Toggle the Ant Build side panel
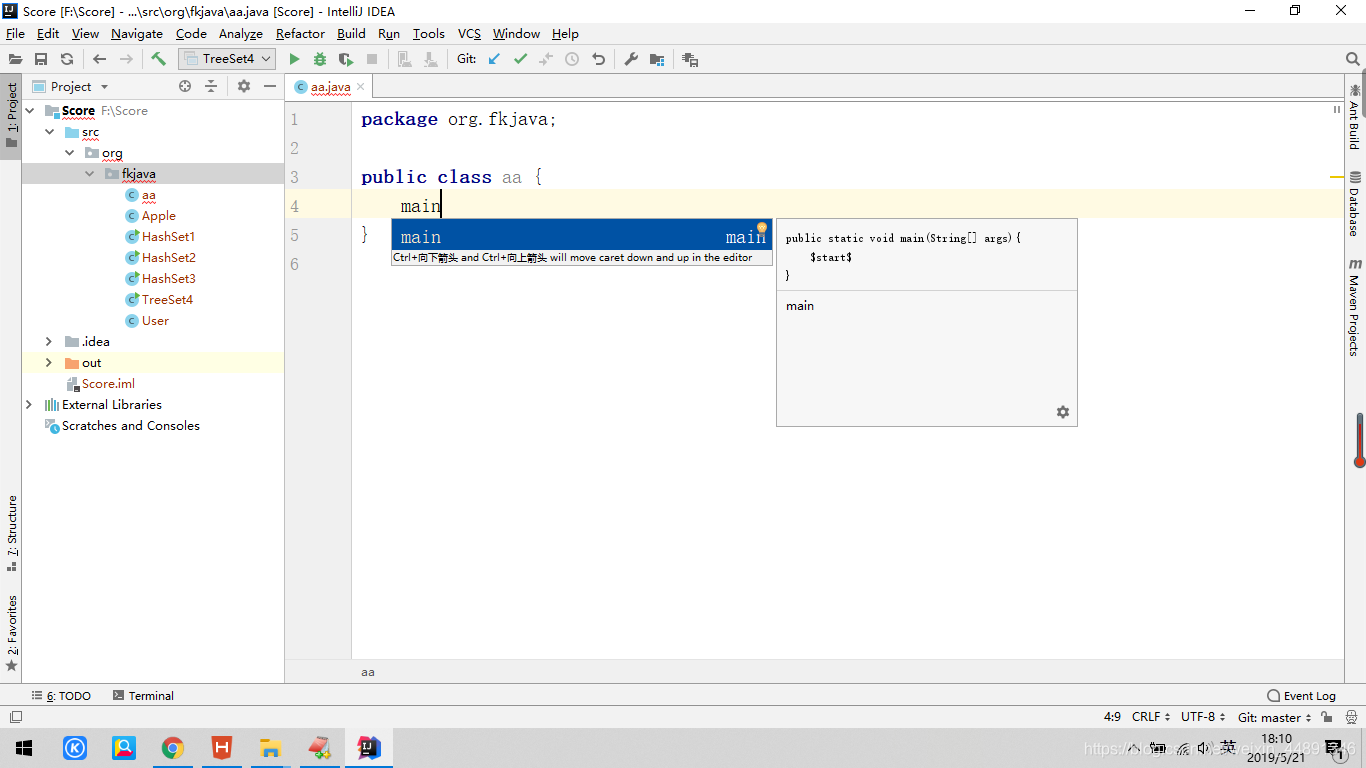1366x768 pixels. pyautogui.click(x=1354, y=116)
